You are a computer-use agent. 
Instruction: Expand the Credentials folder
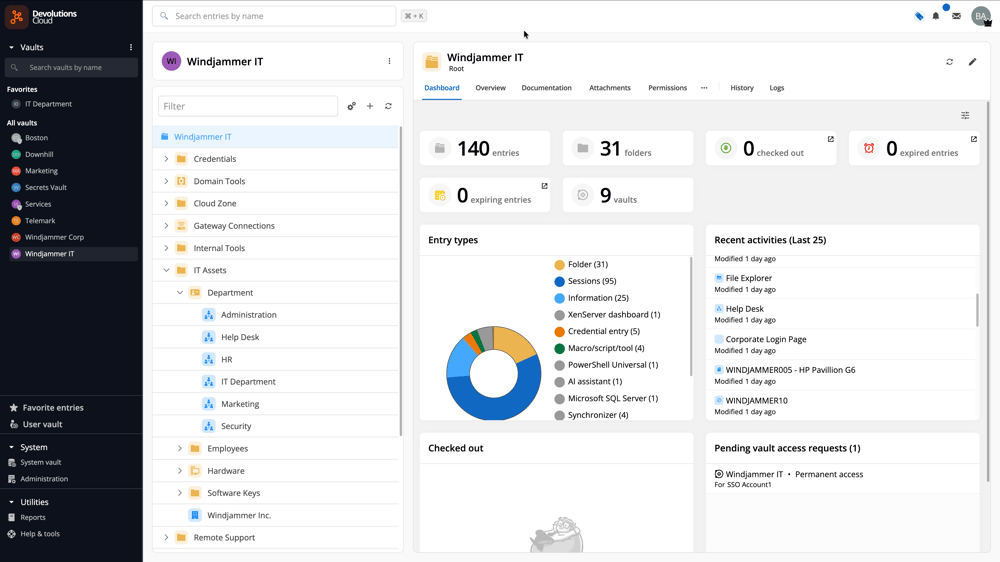(x=166, y=159)
